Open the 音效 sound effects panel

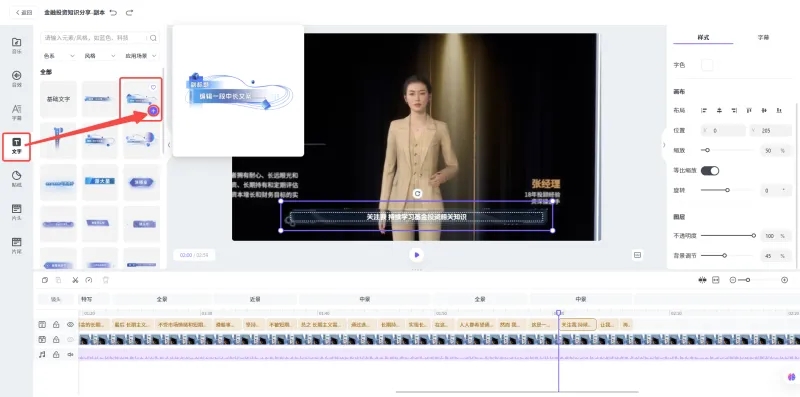click(x=16, y=79)
